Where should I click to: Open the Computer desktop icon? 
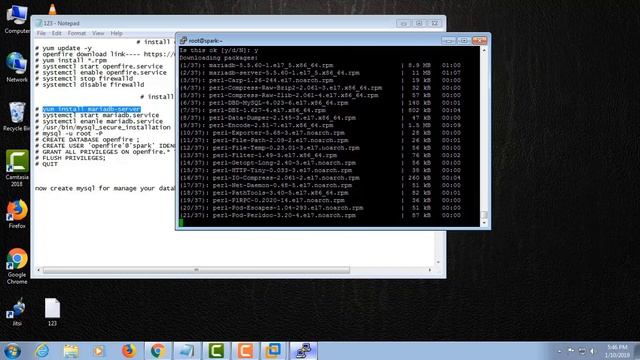[x=16, y=20]
